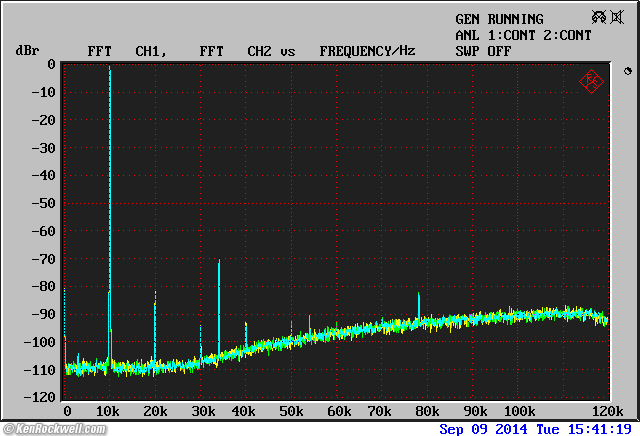
Task: Toggle the SWP OFF sweep status
Action: click(483, 50)
